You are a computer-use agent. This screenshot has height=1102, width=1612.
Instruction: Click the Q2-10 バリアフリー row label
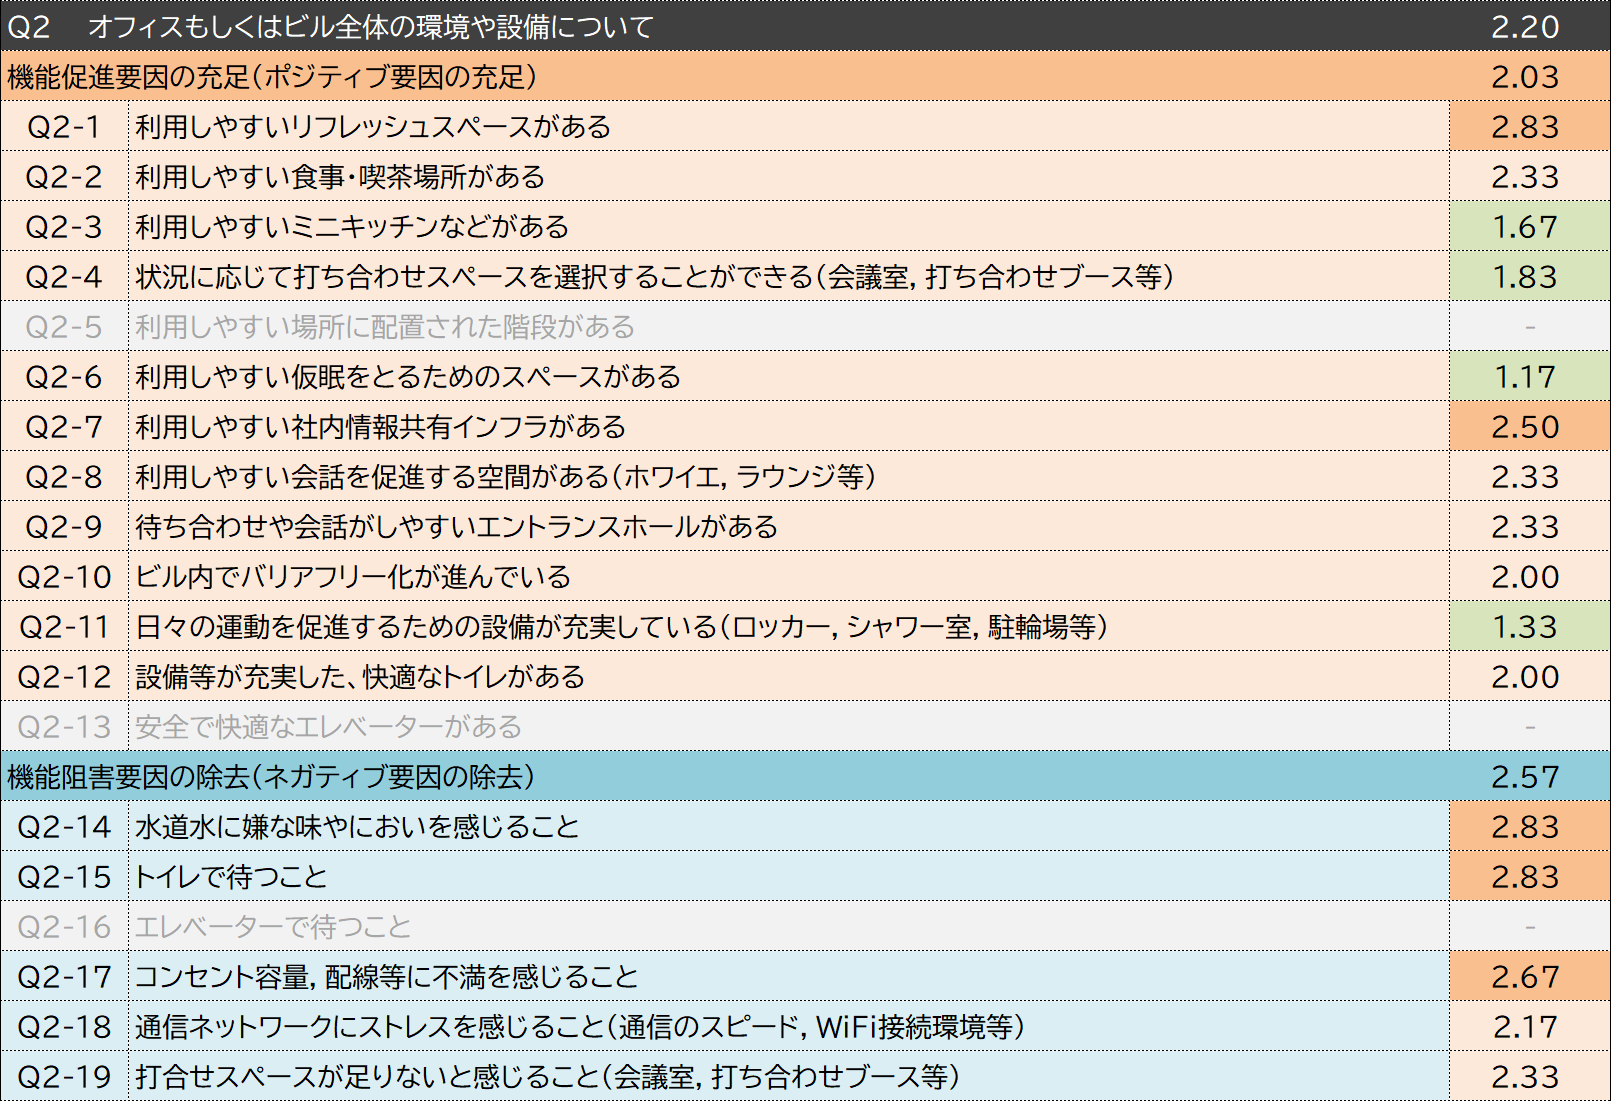tap(64, 577)
